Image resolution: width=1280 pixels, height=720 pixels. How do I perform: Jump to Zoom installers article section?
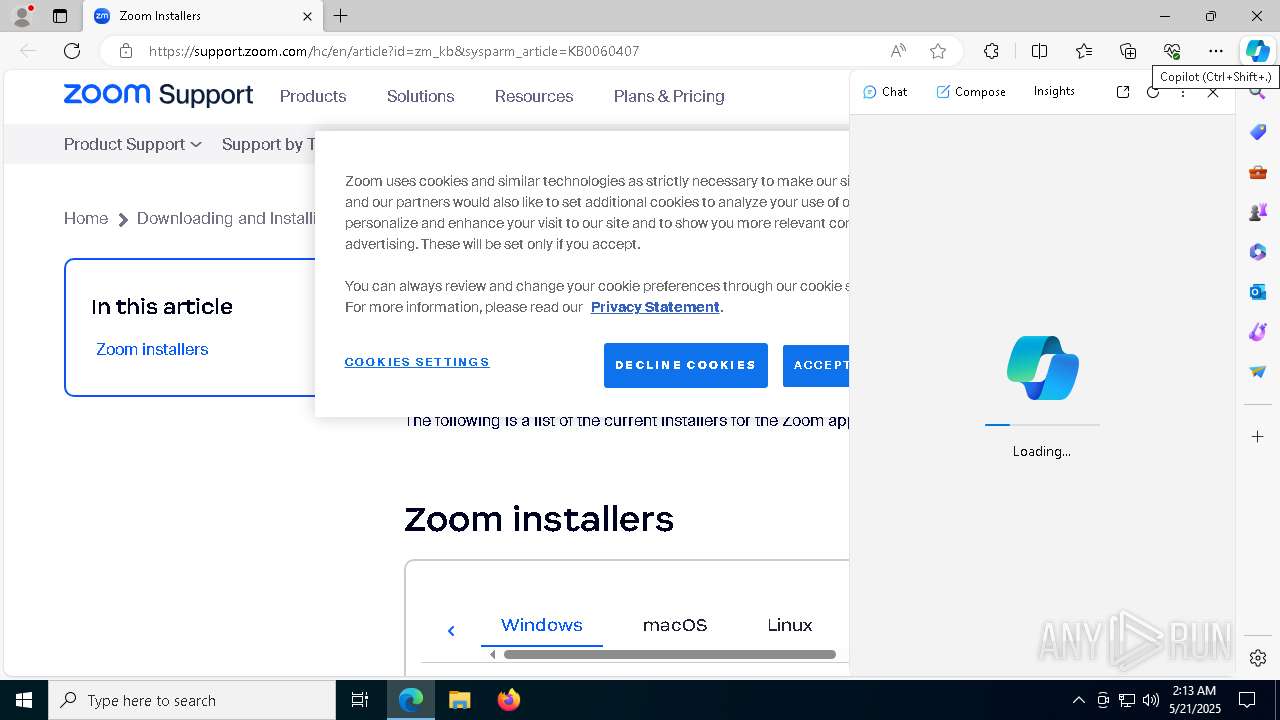152,349
